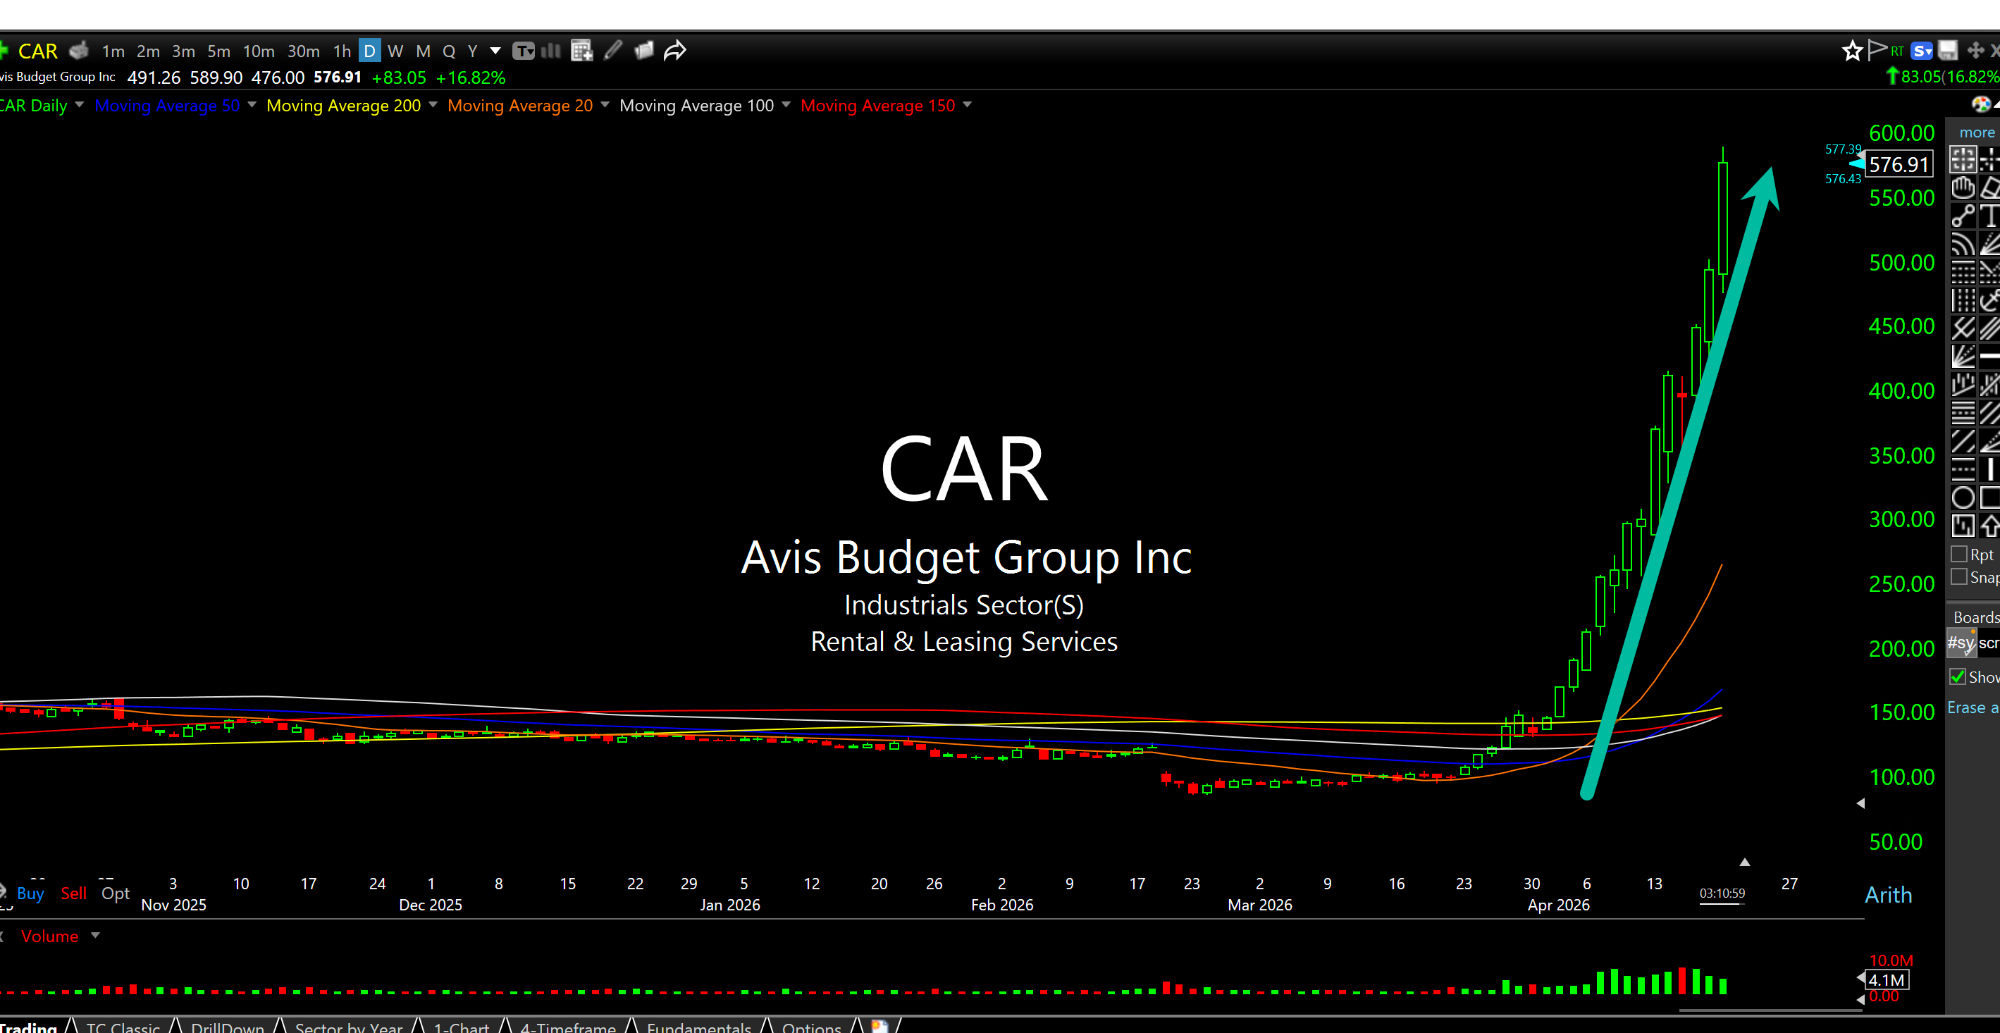Image resolution: width=2000 pixels, height=1033 pixels.
Task: Click the red Sell button
Action: 74,893
